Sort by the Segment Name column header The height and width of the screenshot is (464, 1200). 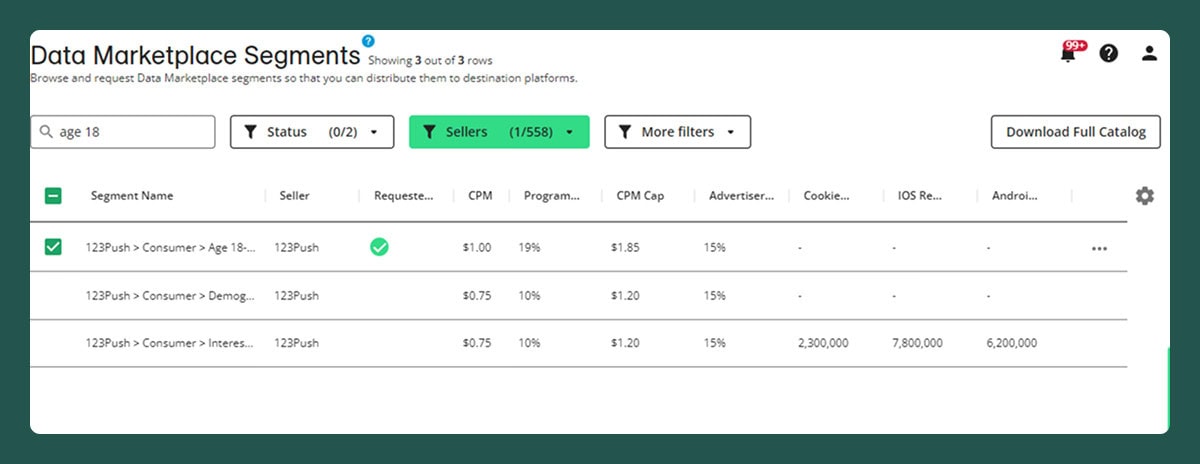pos(132,196)
